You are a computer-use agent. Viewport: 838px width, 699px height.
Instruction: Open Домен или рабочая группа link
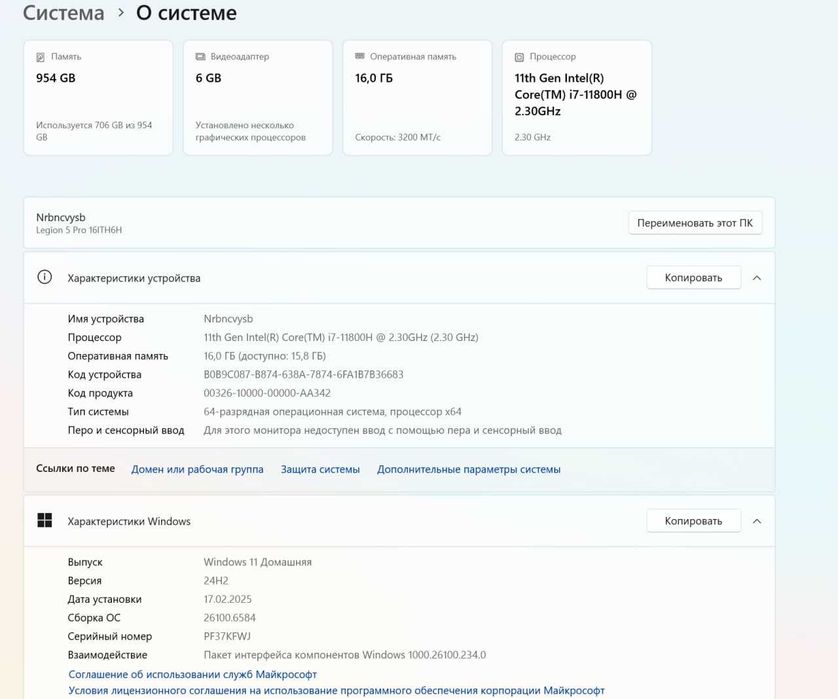[197, 469]
